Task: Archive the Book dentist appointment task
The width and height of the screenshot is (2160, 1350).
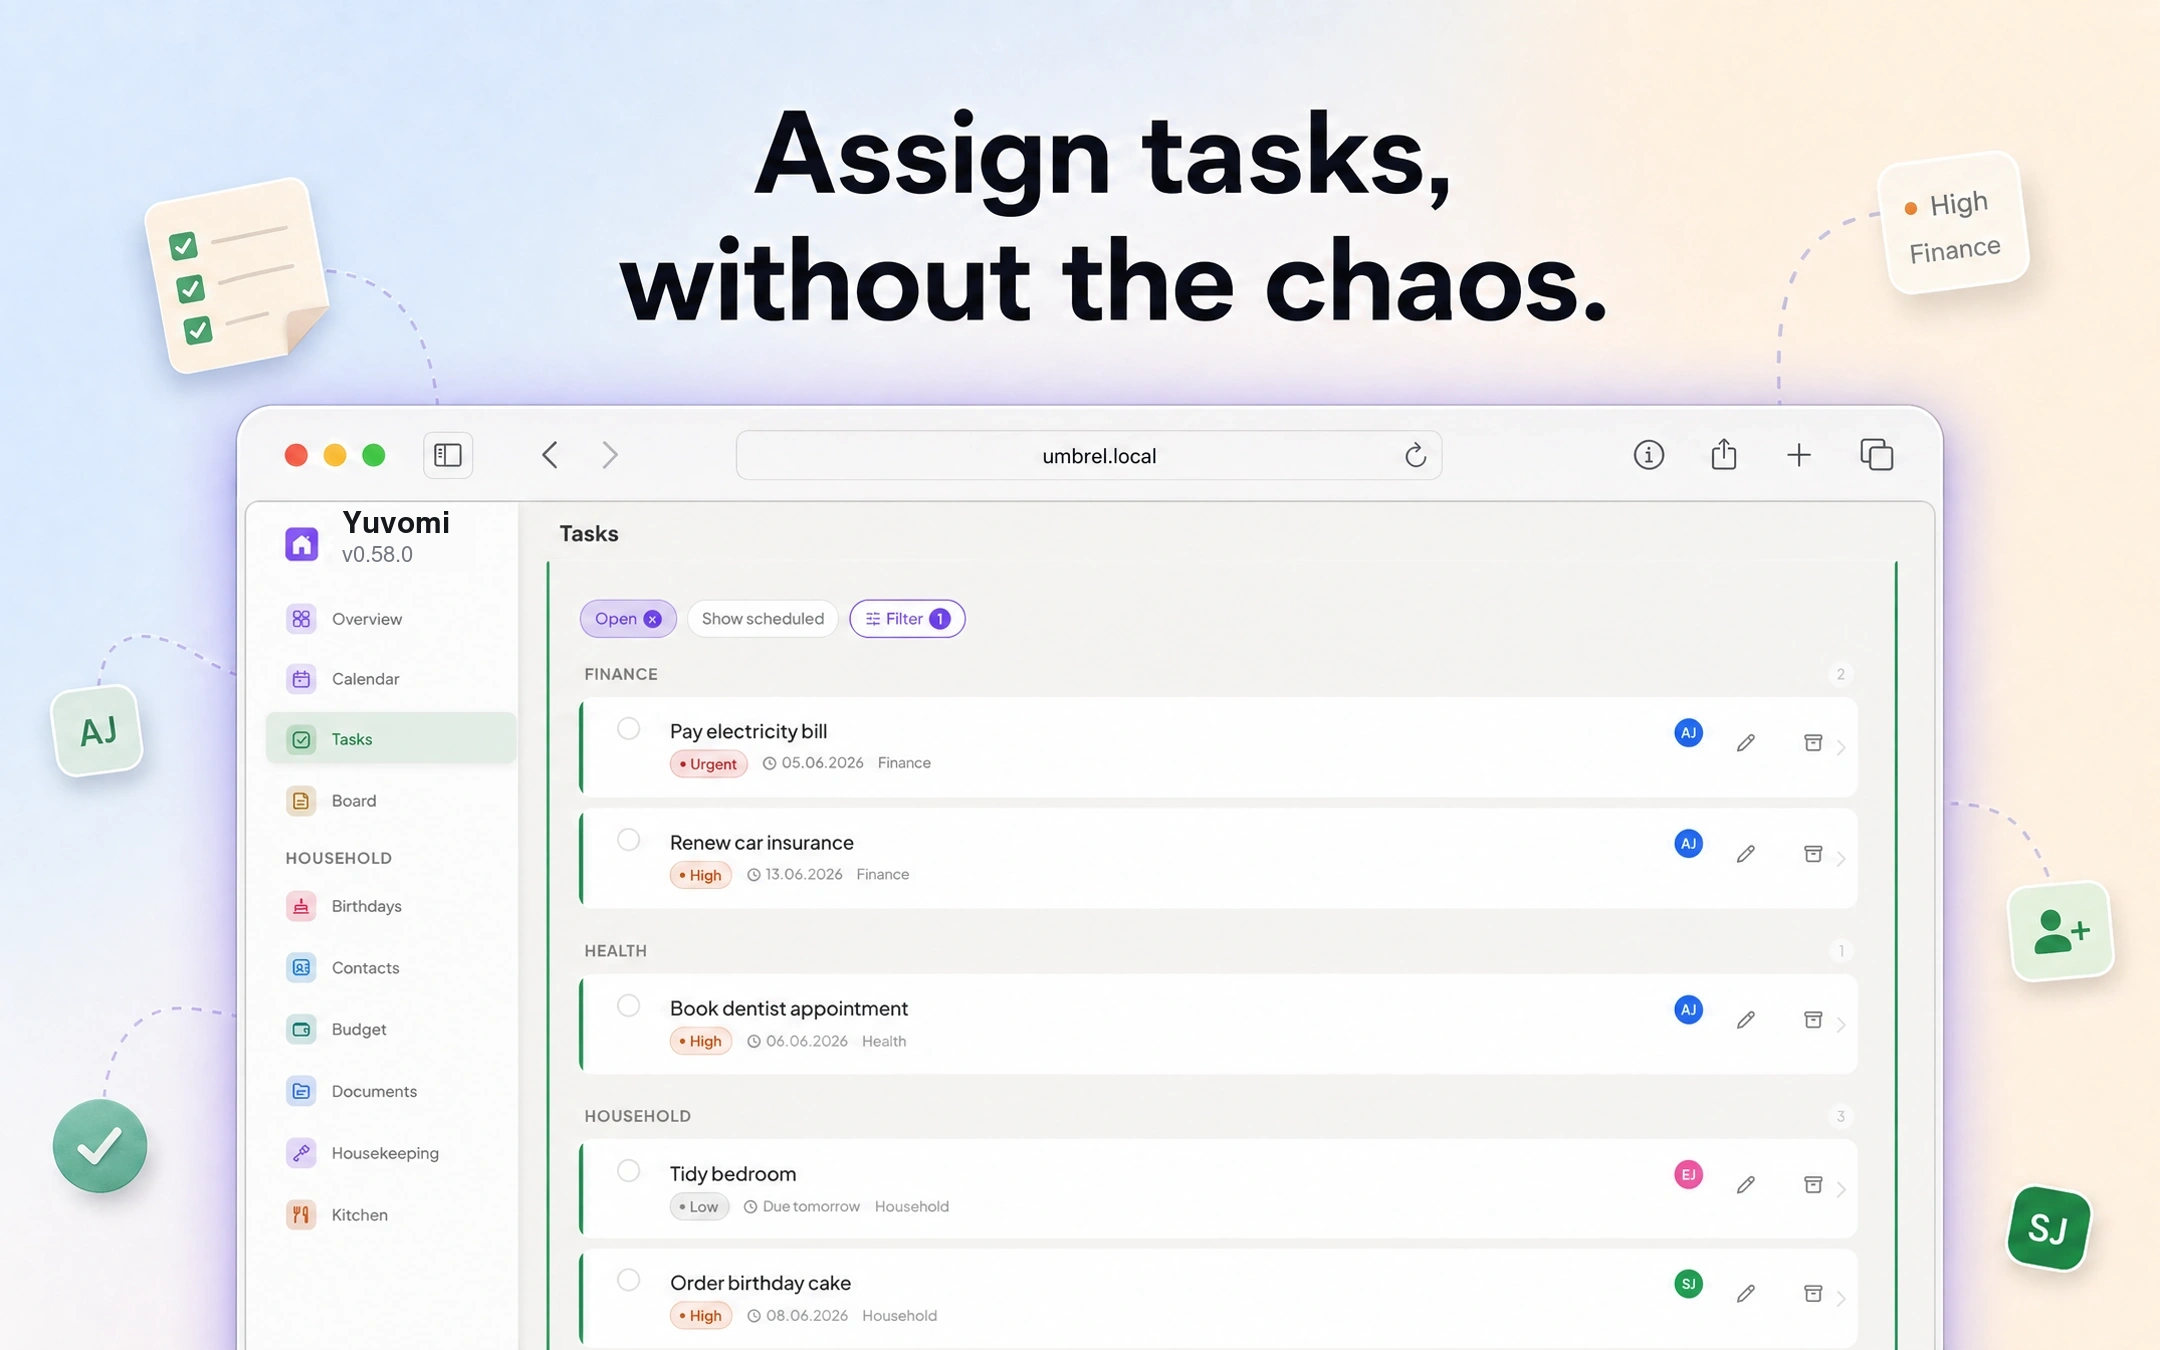Action: click(1812, 1020)
